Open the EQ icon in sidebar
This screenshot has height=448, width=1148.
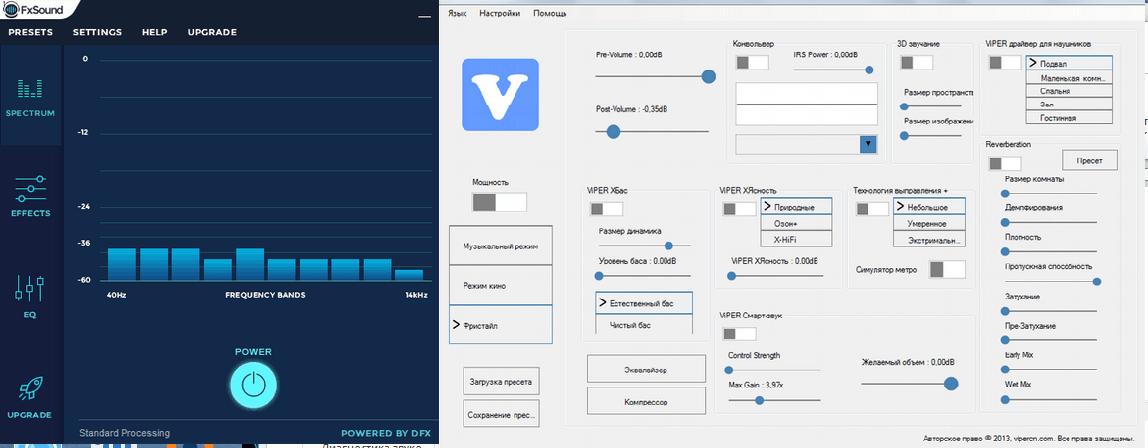coord(31,290)
